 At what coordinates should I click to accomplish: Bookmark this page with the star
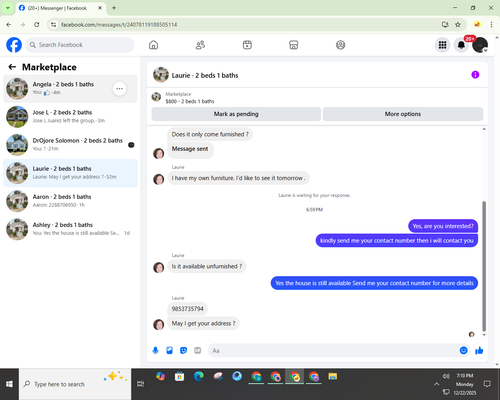pos(458,24)
